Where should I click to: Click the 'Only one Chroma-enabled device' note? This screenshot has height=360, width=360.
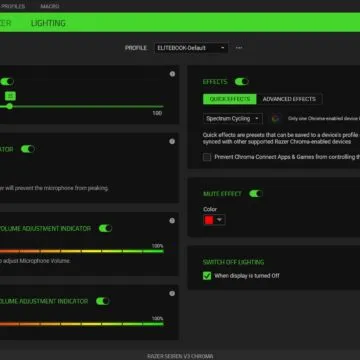(x=323, y=119)
